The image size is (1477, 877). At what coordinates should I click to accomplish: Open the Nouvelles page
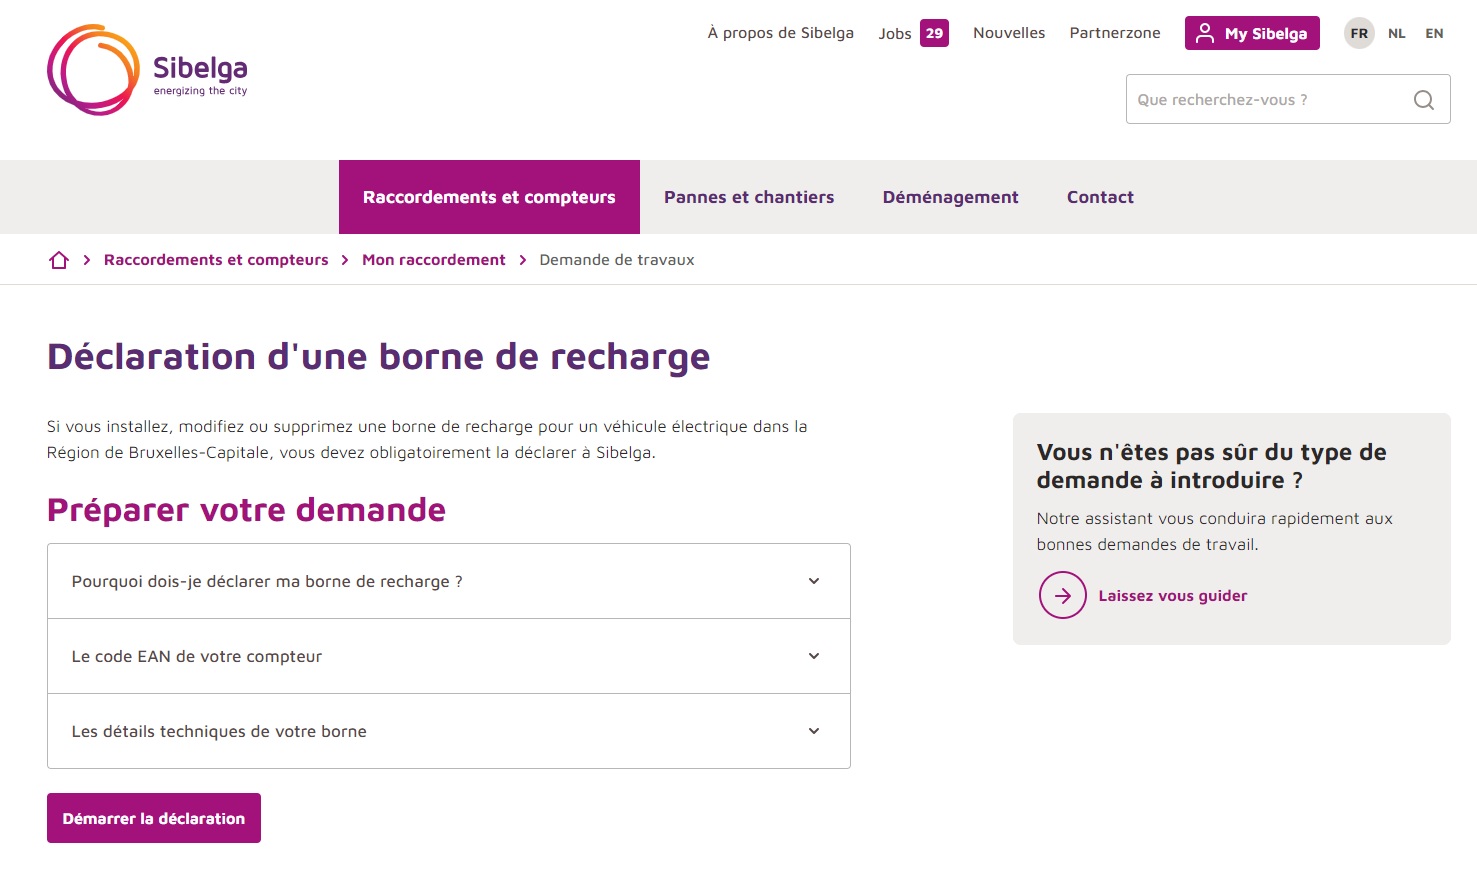1009,33
